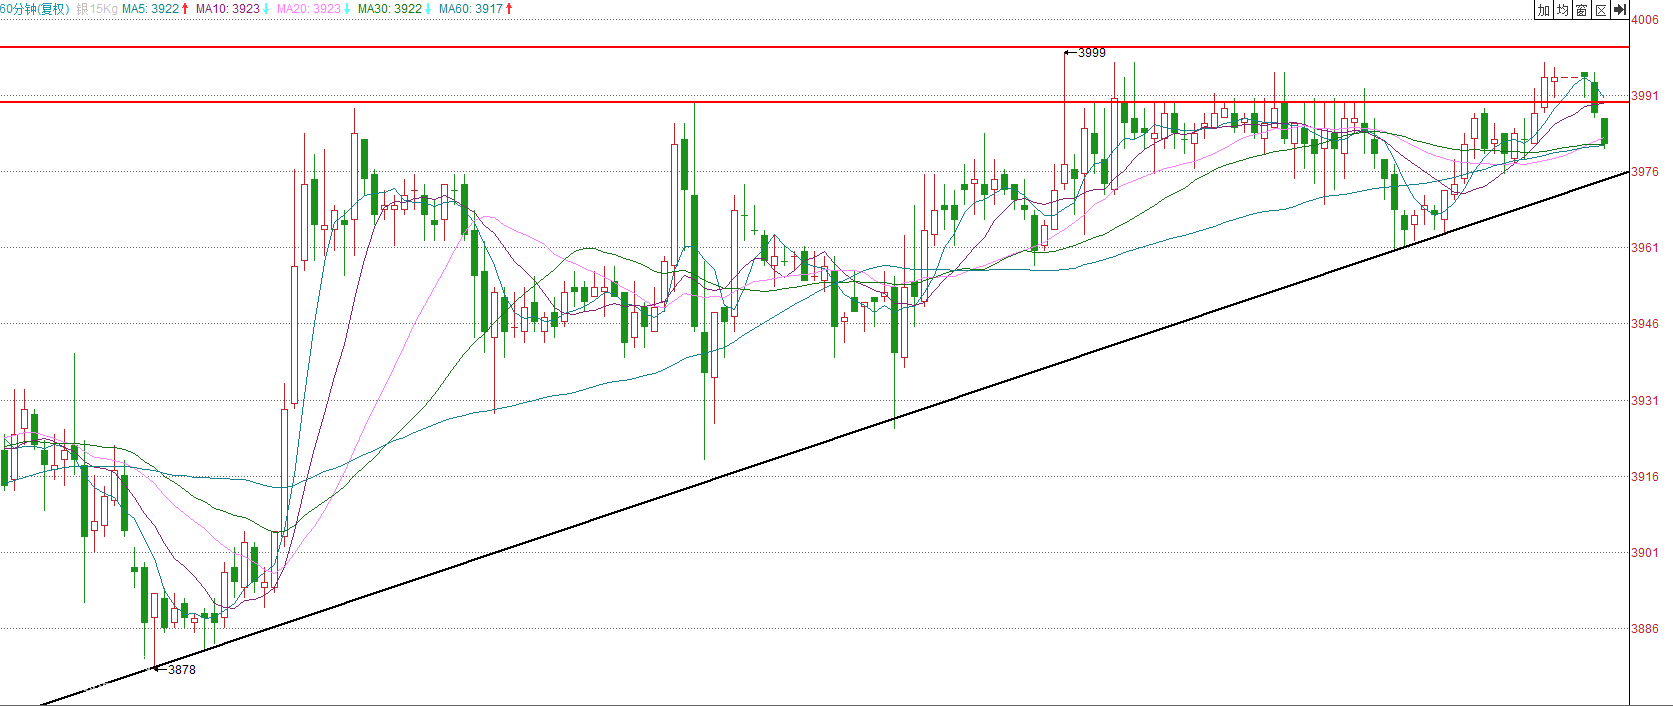1673x706 pixels.
Task: Select the 60分钟(复权) period label
Action: 35,9
